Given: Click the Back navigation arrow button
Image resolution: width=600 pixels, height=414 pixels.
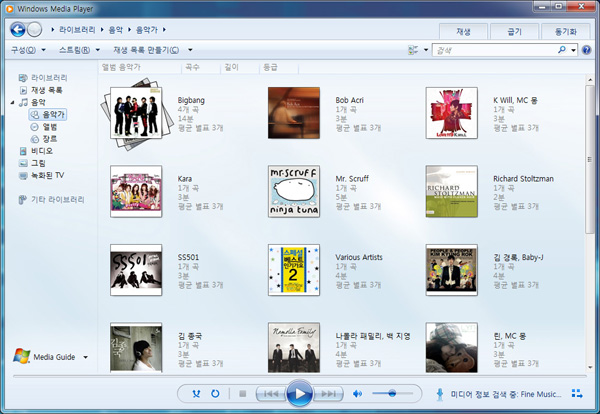Looking at the screenshot, I should 18,29.
